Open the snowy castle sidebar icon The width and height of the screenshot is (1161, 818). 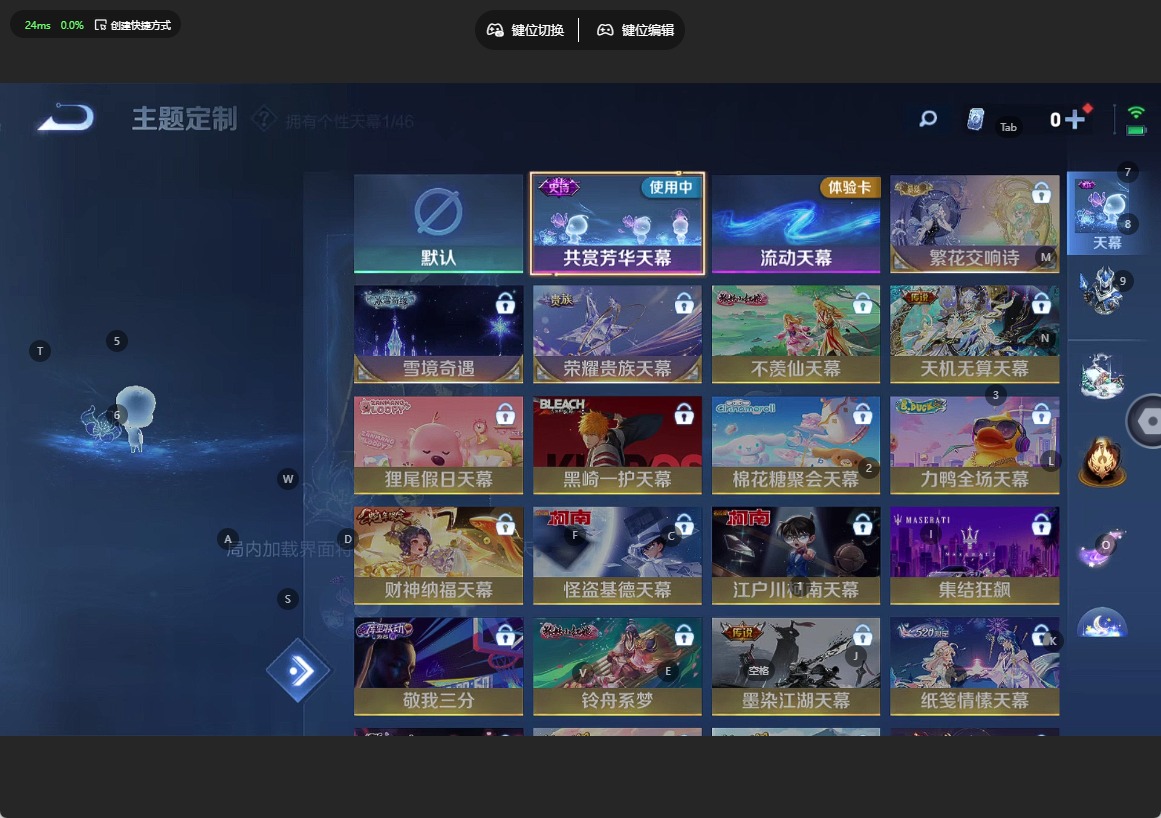[x=1102, y=375]
